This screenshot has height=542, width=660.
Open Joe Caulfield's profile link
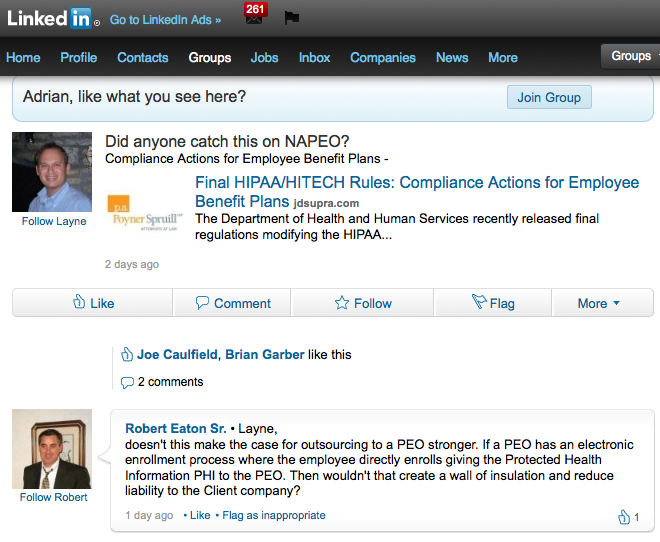click(x=177, y=355)
